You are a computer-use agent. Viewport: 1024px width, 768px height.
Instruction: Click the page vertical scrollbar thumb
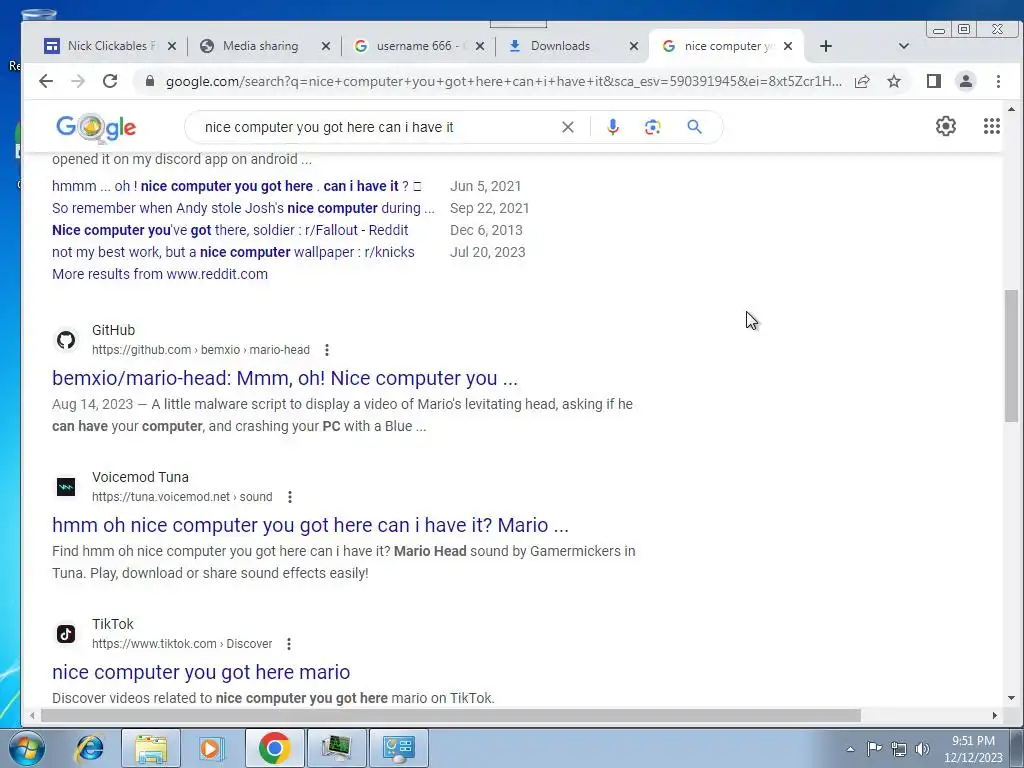[x=1011, y=356]
